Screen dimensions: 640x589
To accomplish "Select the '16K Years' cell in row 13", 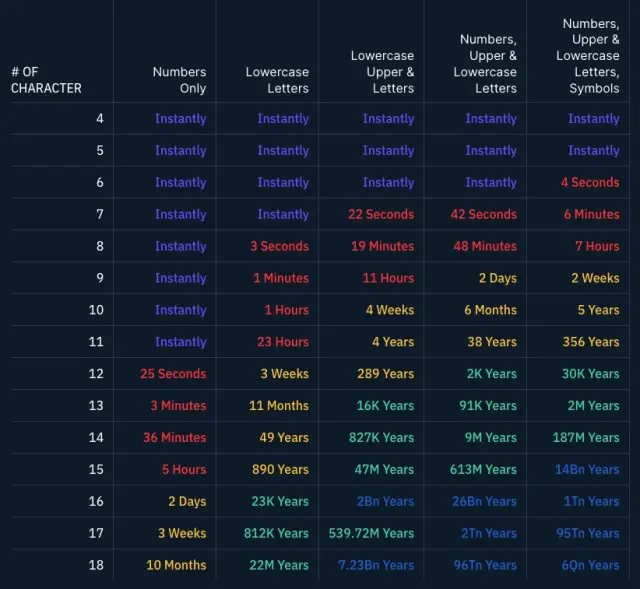I will [x=385, y=406].
